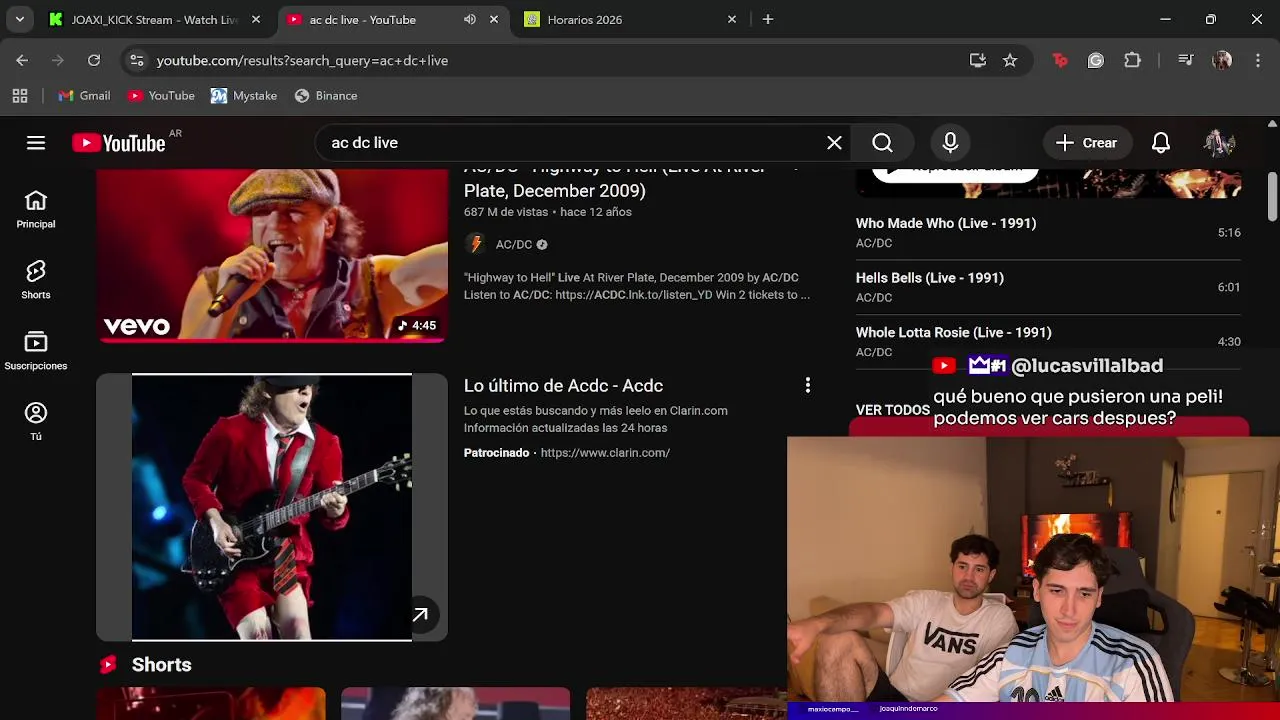Open Lo último de Acdc ad title
The height and width of the screenshot is (720, 1280).
coord(563,385)
